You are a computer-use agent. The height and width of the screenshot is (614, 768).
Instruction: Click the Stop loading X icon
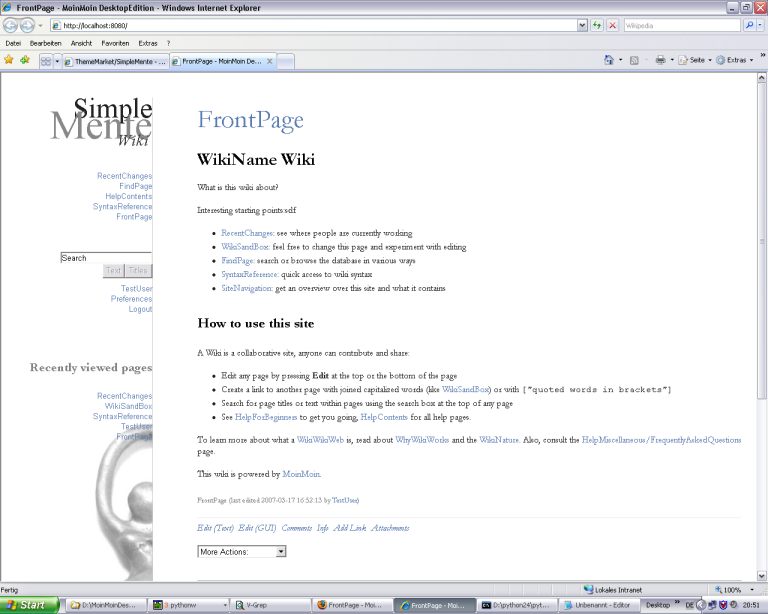point(612,25)
